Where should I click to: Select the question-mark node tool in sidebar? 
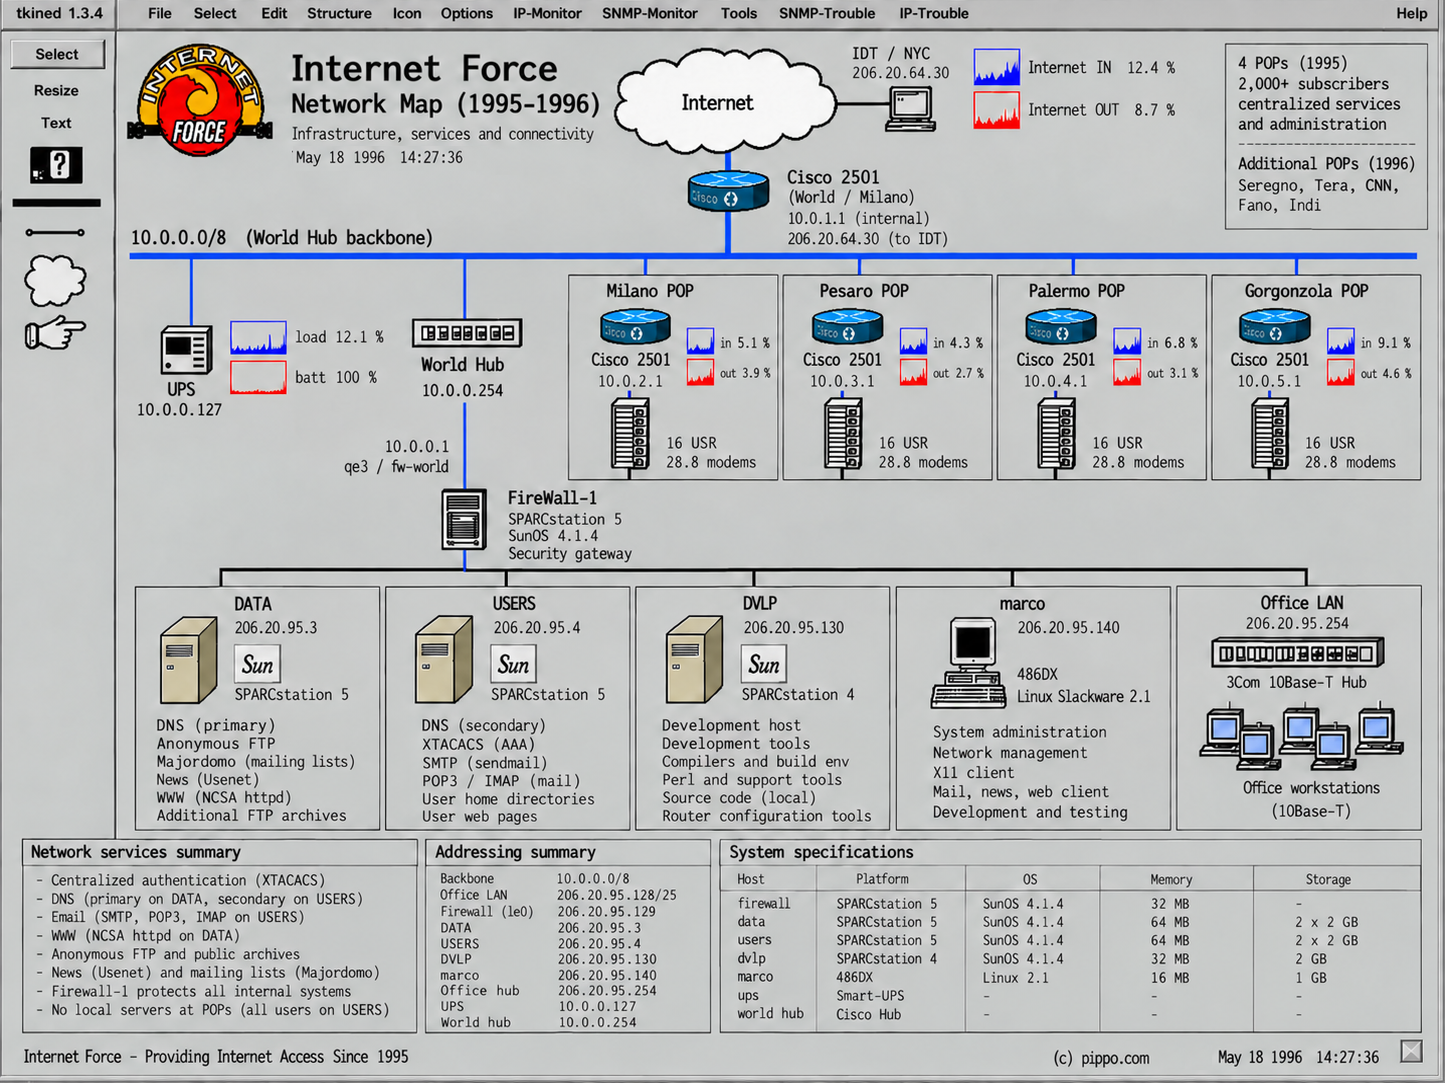(56, 165)
